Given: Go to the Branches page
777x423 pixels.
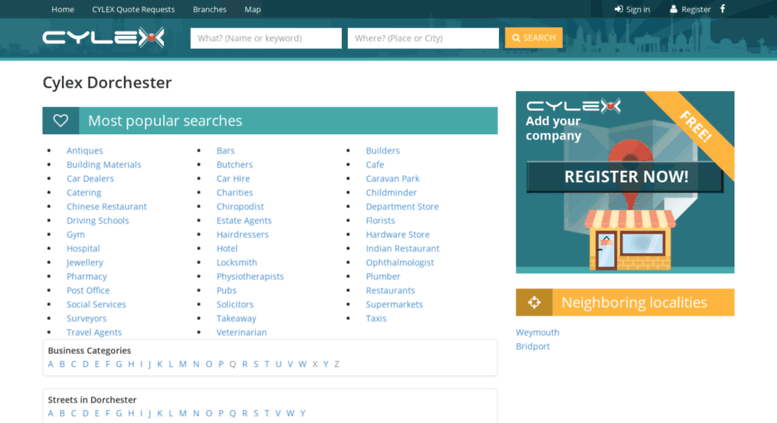Looking at the screenshot, I should point(210,9).
